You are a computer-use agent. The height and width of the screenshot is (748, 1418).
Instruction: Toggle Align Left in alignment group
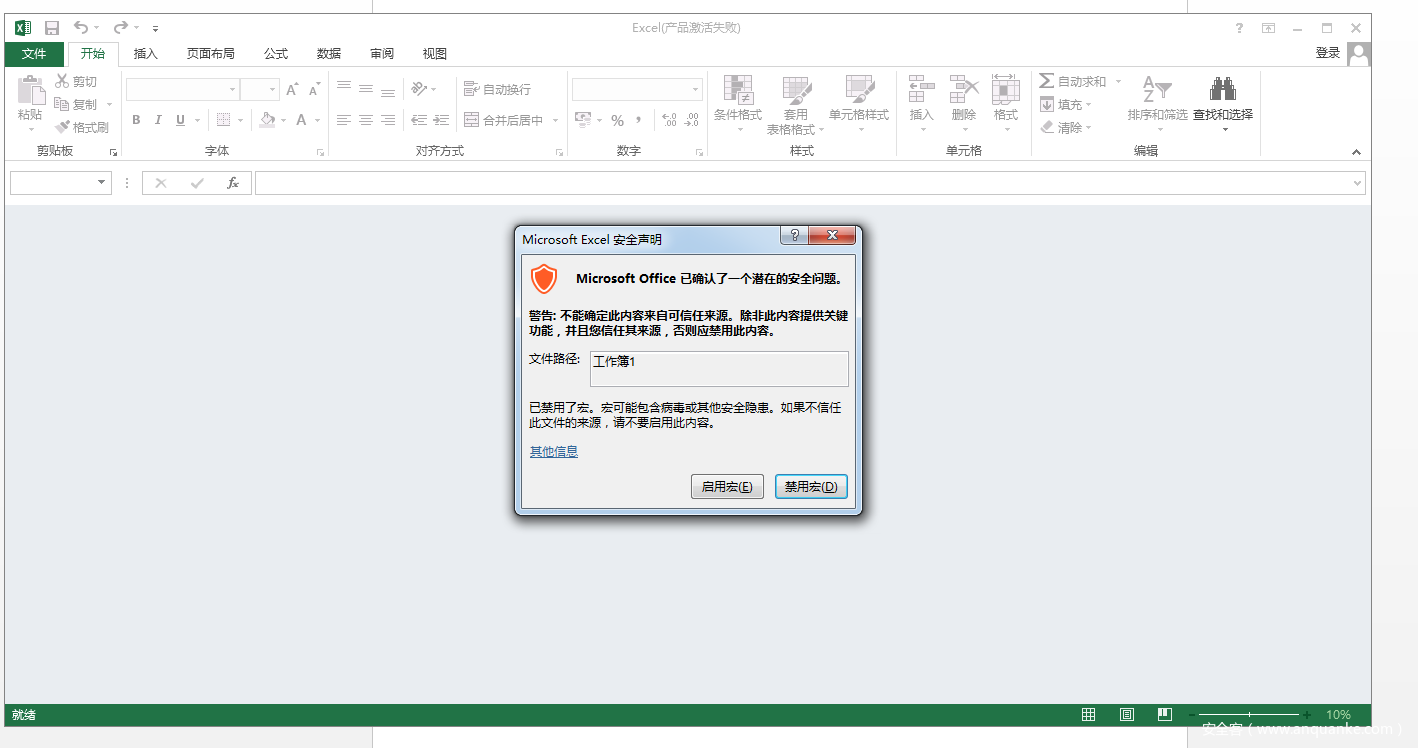coord(344,120)
